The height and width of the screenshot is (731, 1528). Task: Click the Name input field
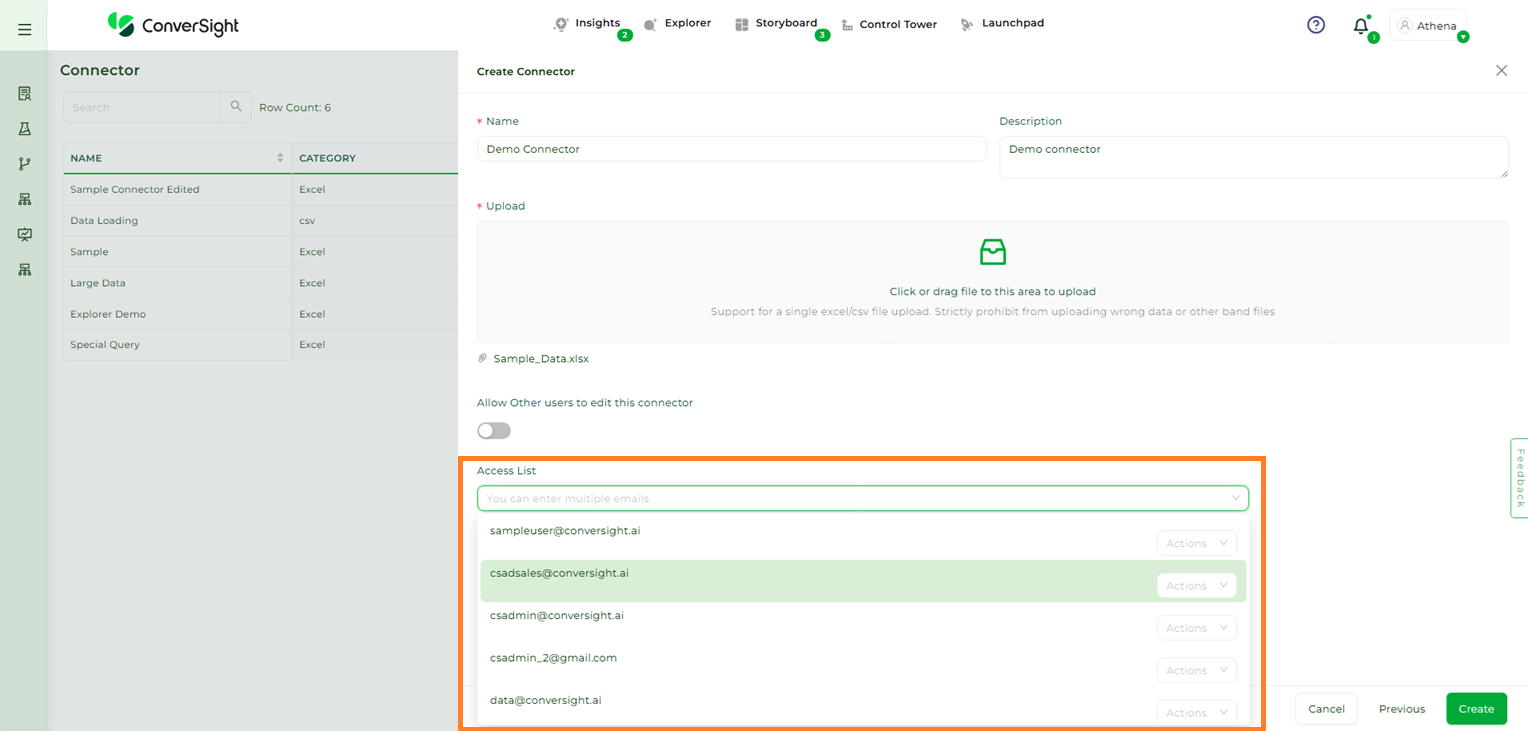[x=731, y=149]
